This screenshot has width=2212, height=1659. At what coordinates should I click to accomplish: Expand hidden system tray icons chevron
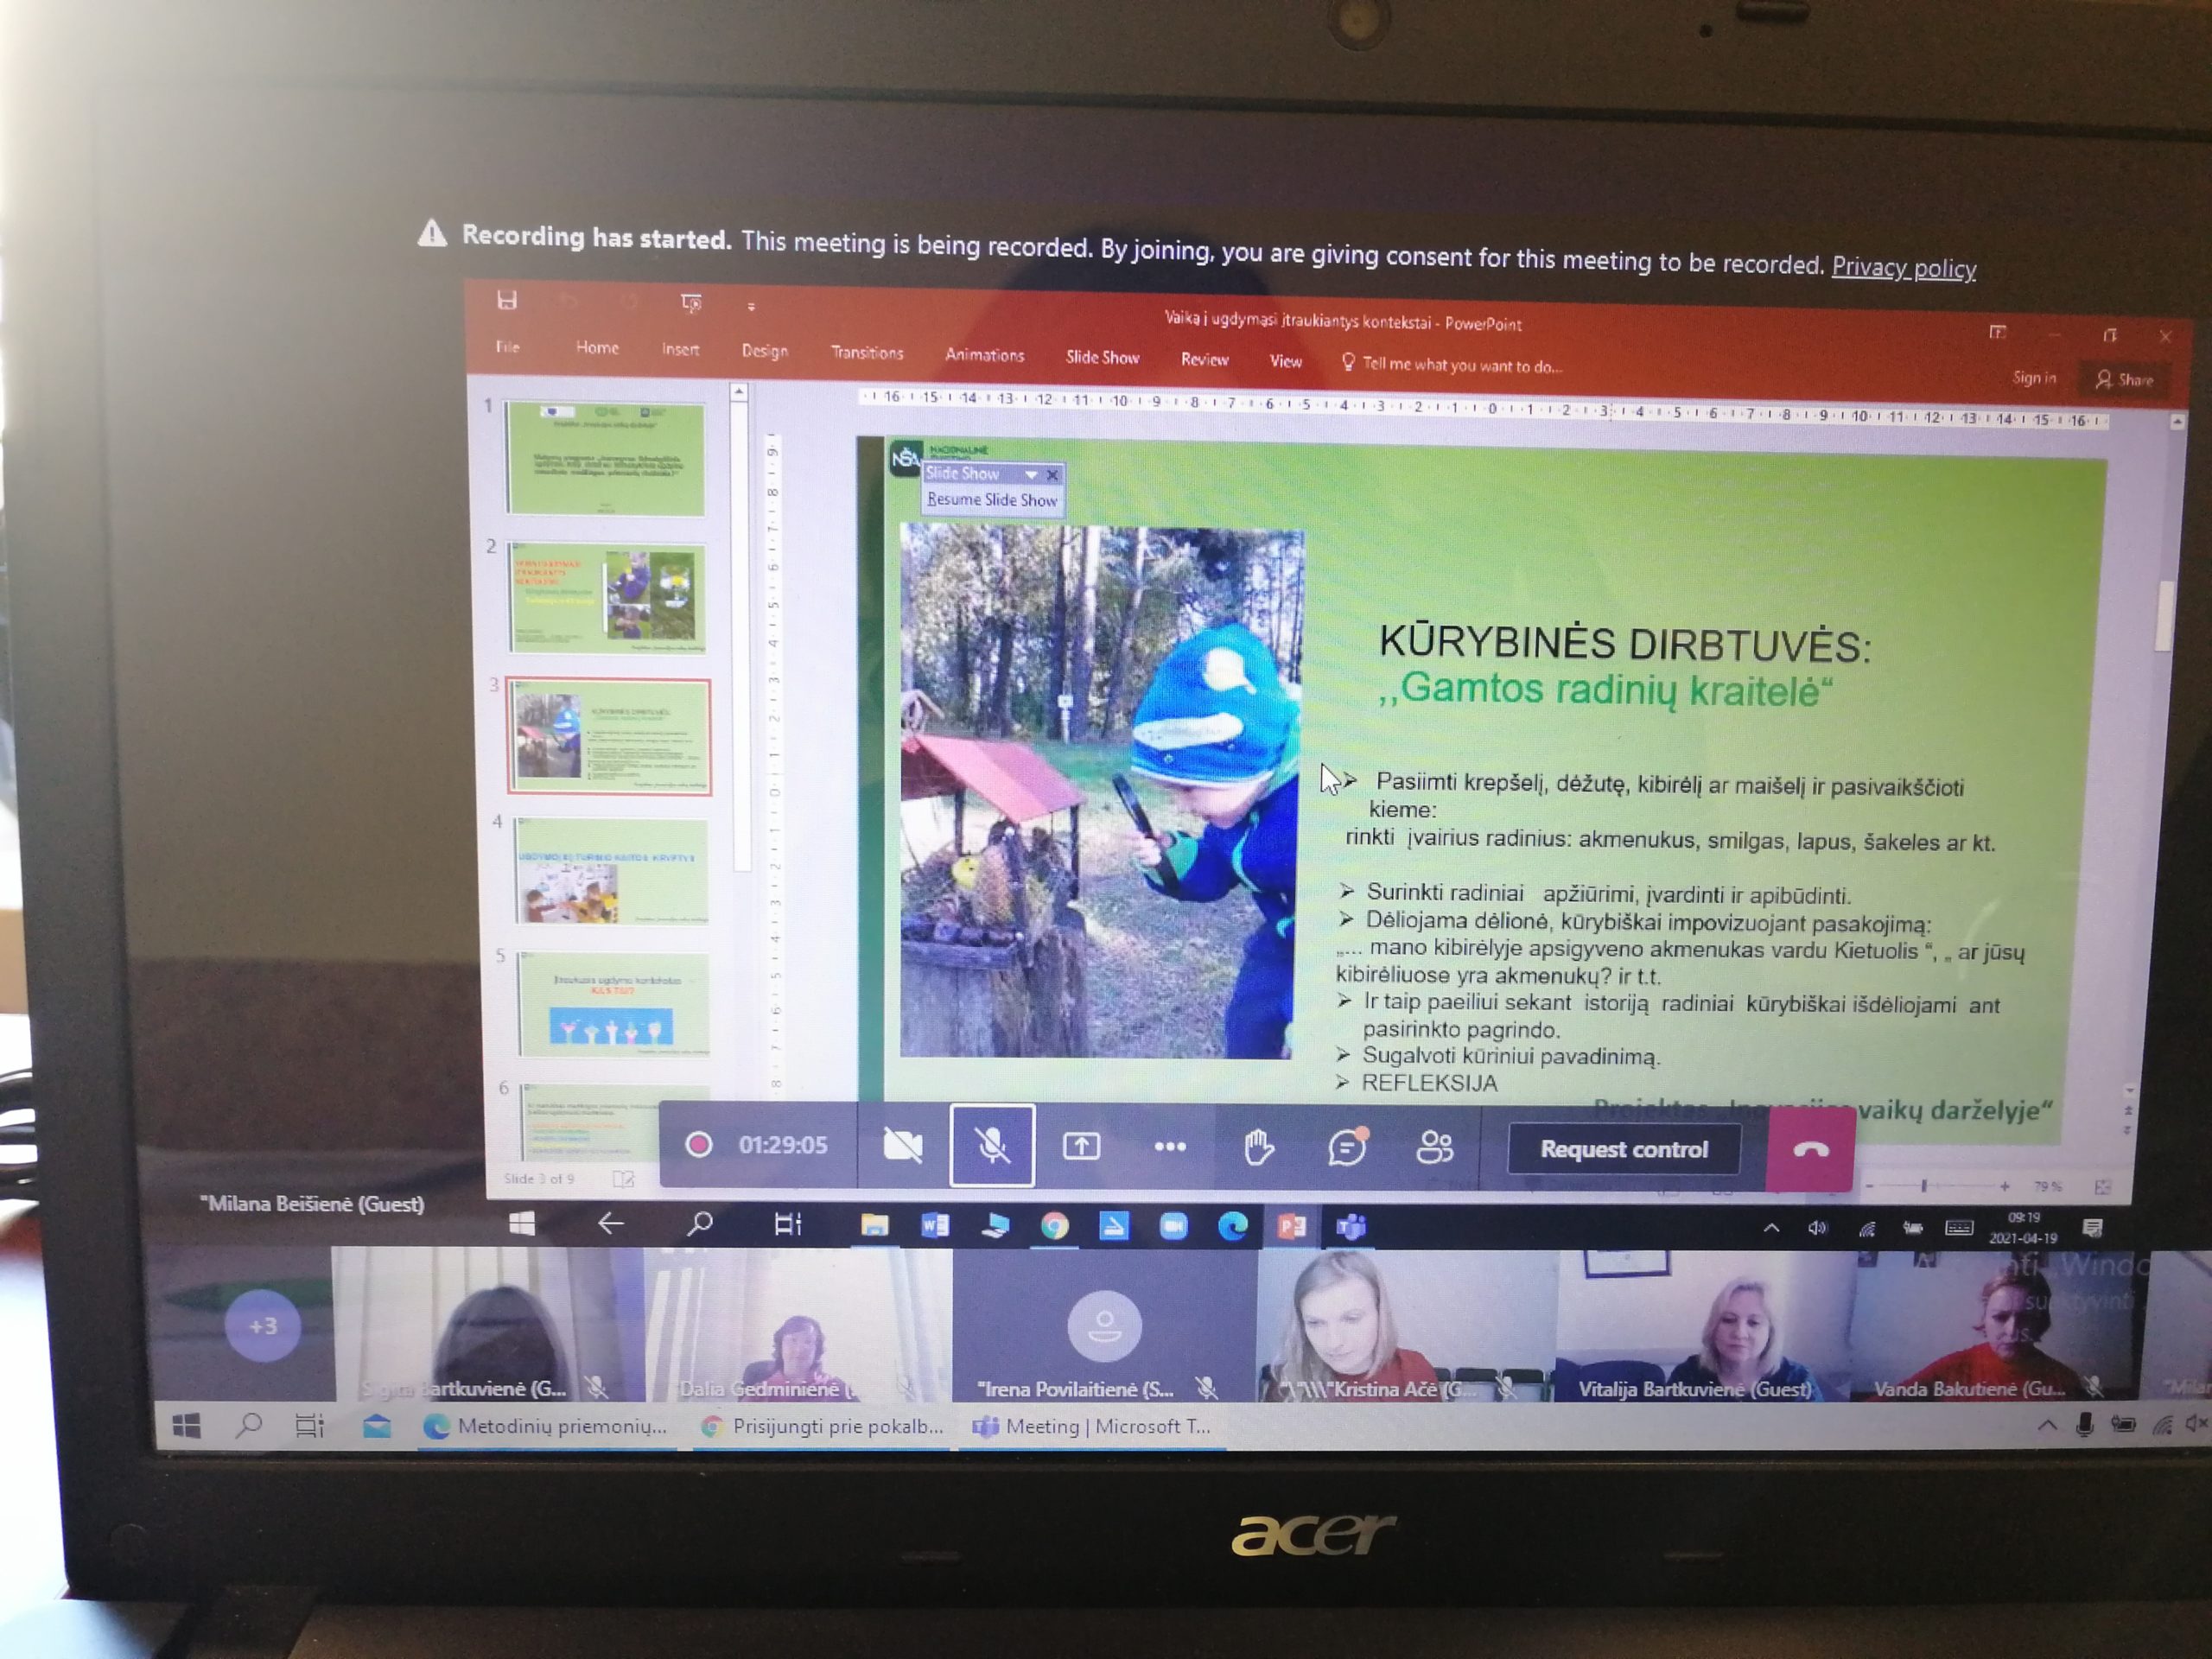coord(2046,1425)
